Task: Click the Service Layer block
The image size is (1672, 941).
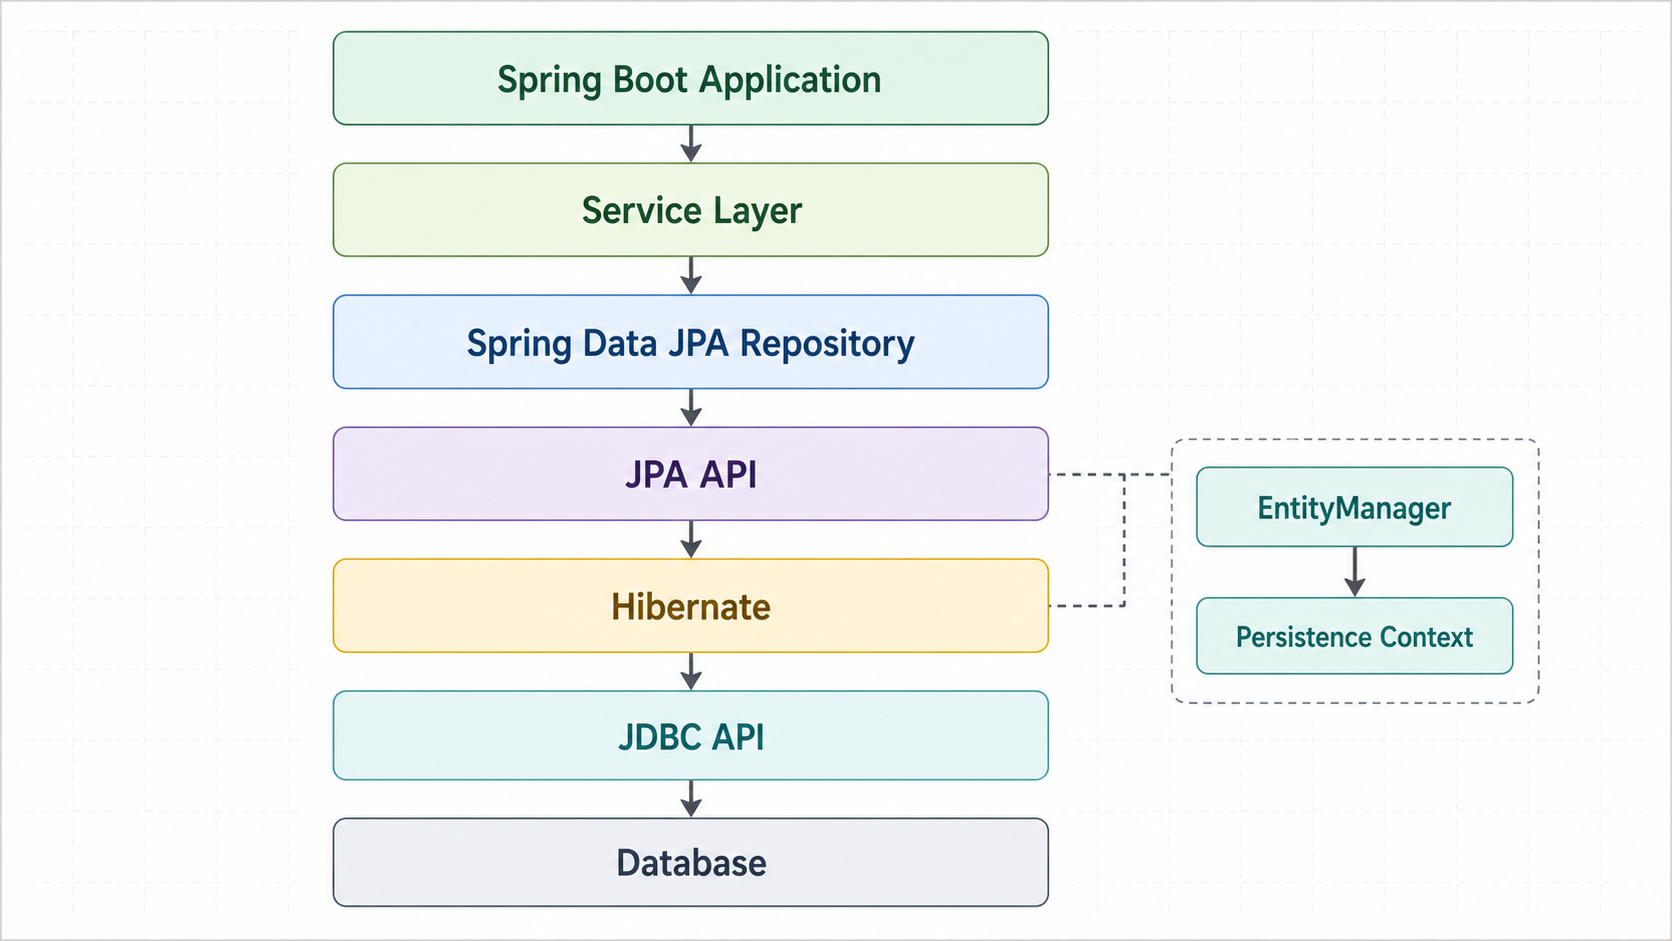Action: (690, 210)
